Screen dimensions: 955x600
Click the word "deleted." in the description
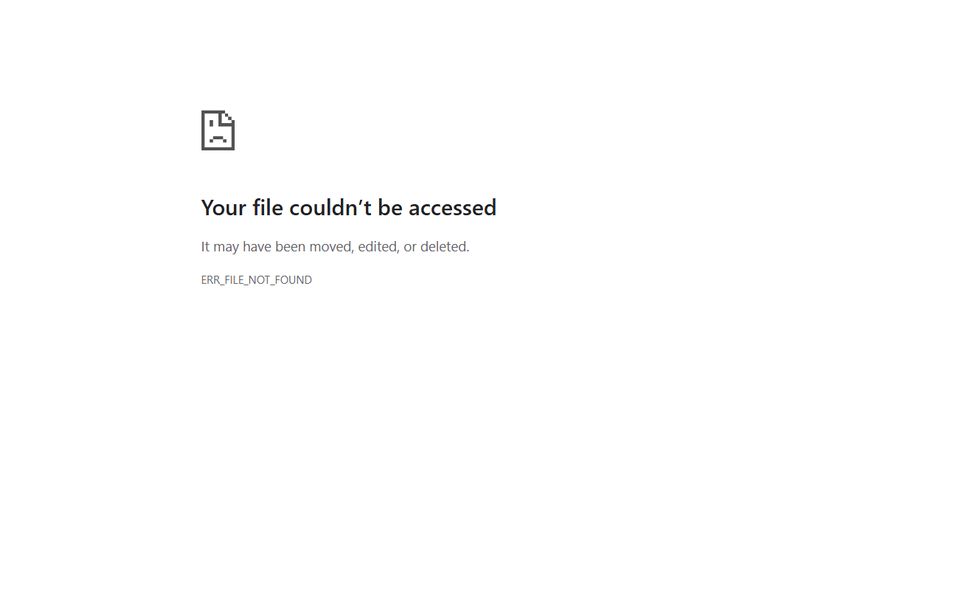pos(445,247)
